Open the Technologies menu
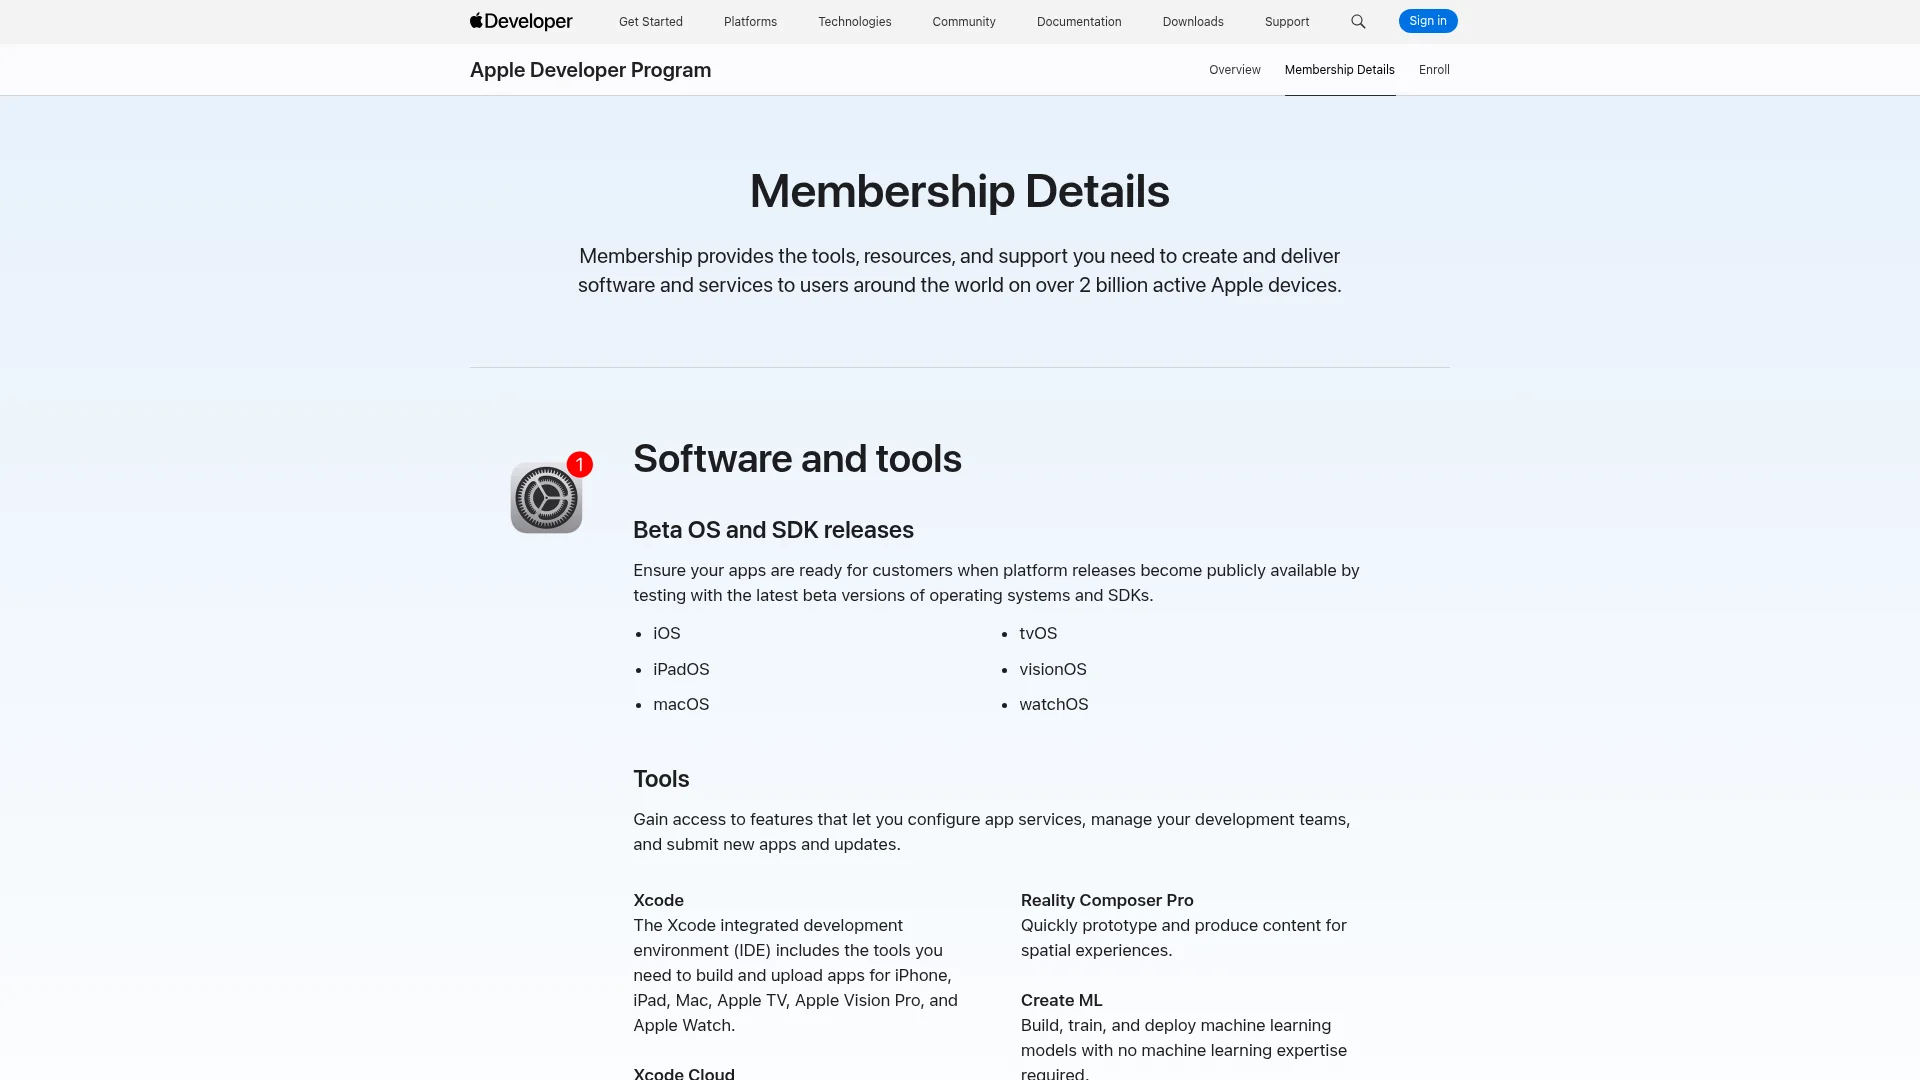Screen dimensions: 1920x1080 855,21
